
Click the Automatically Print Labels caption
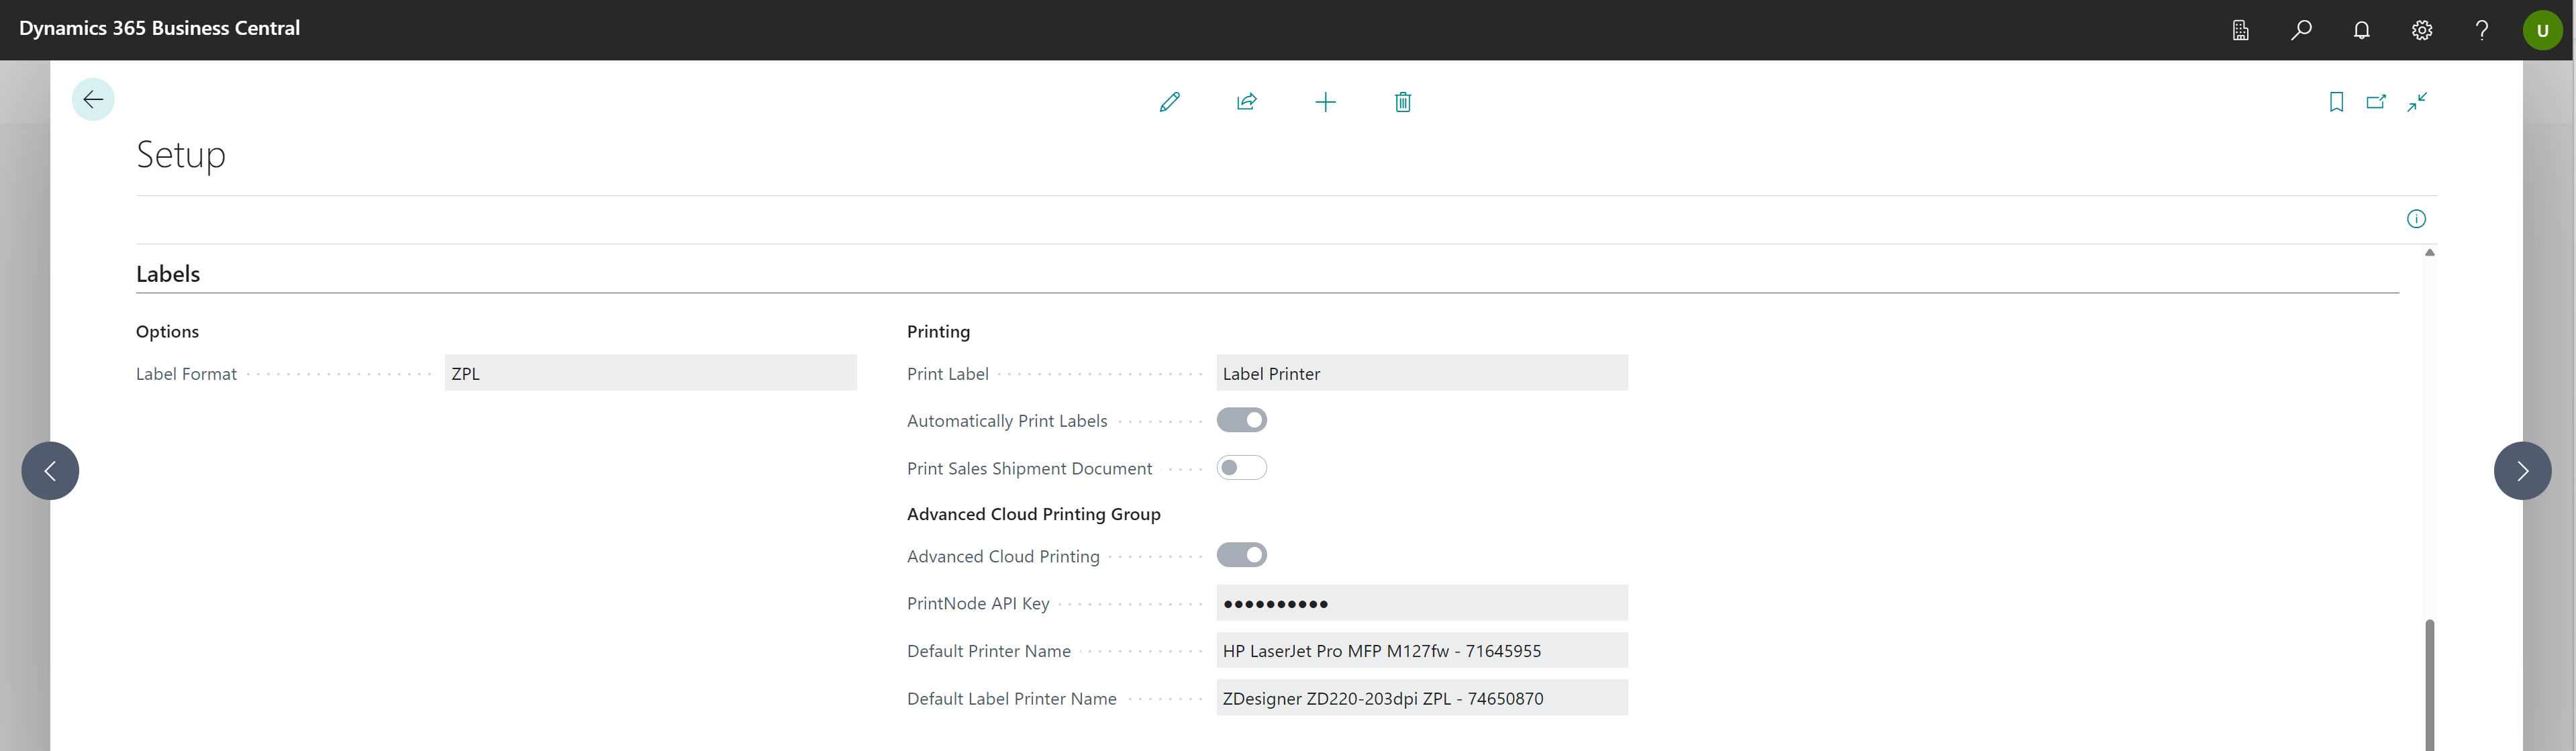point(1007,421)
